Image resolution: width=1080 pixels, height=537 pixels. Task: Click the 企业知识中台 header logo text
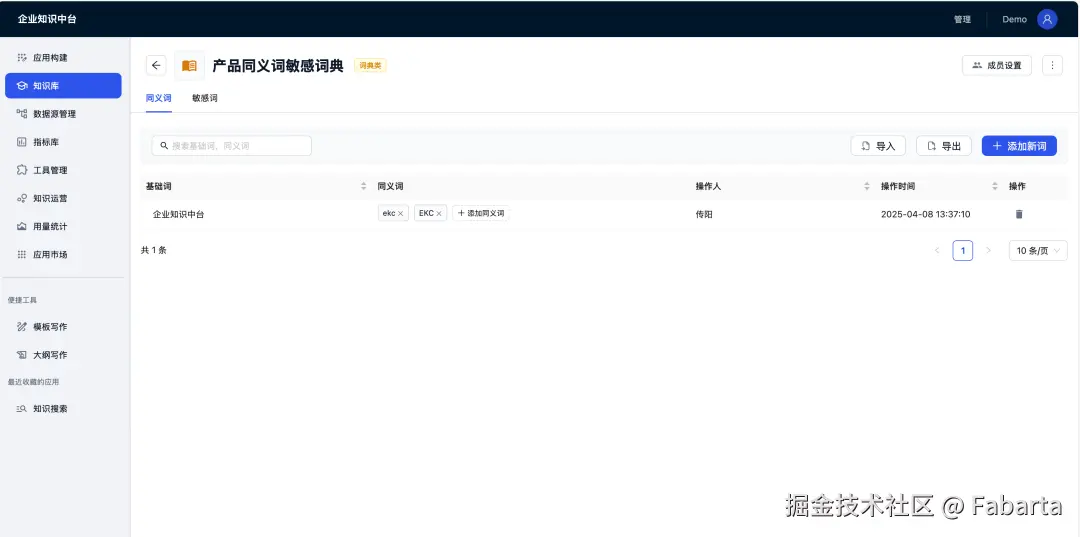(x=47, y=19)
